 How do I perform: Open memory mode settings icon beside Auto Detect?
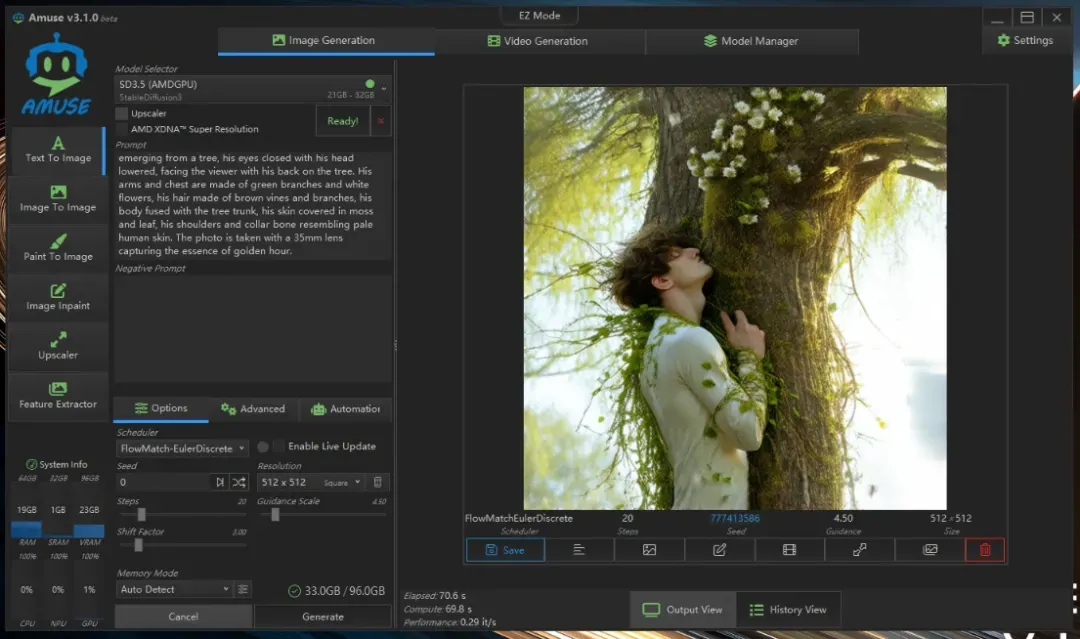(243, 590)
